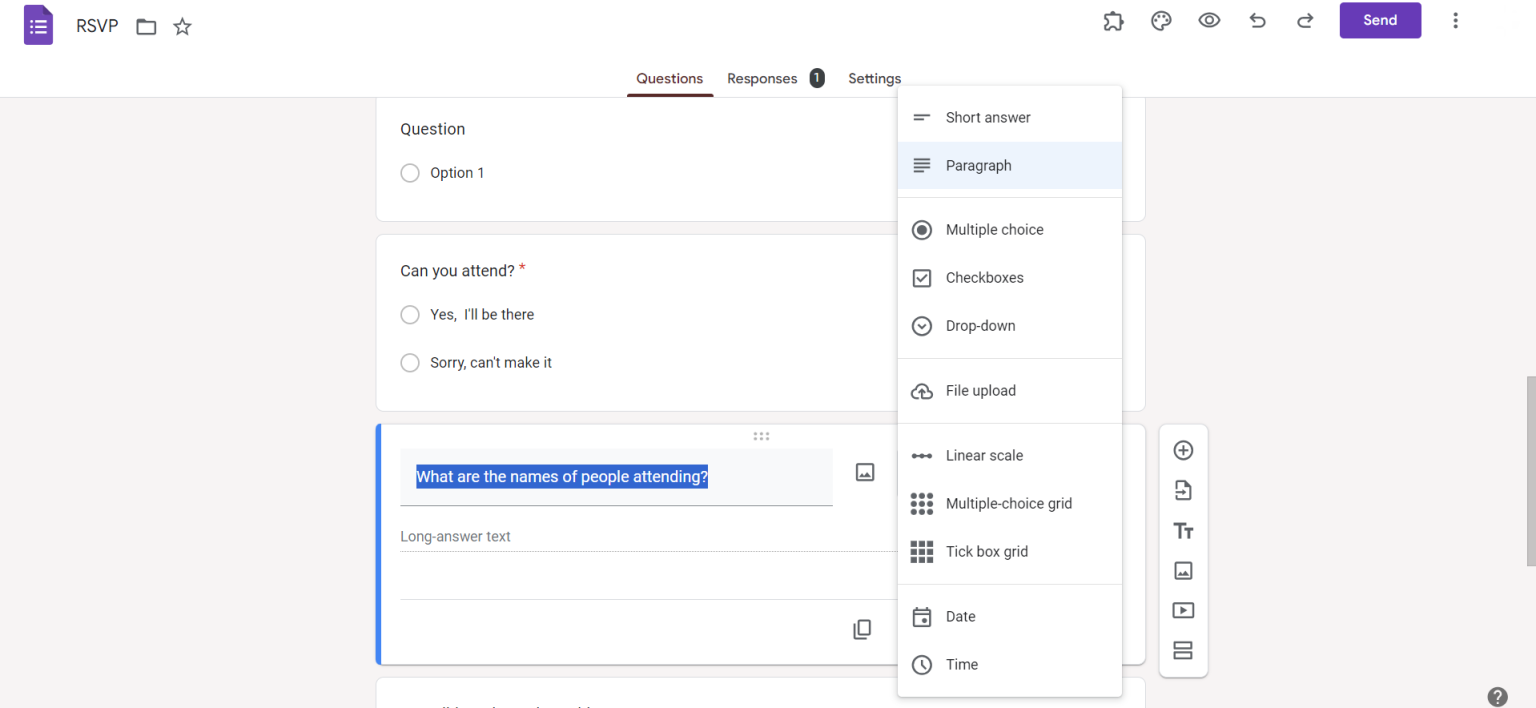Choose Multiple choice question type
Viewport: 1536px width, 708px height.
tap(1010, 230)
